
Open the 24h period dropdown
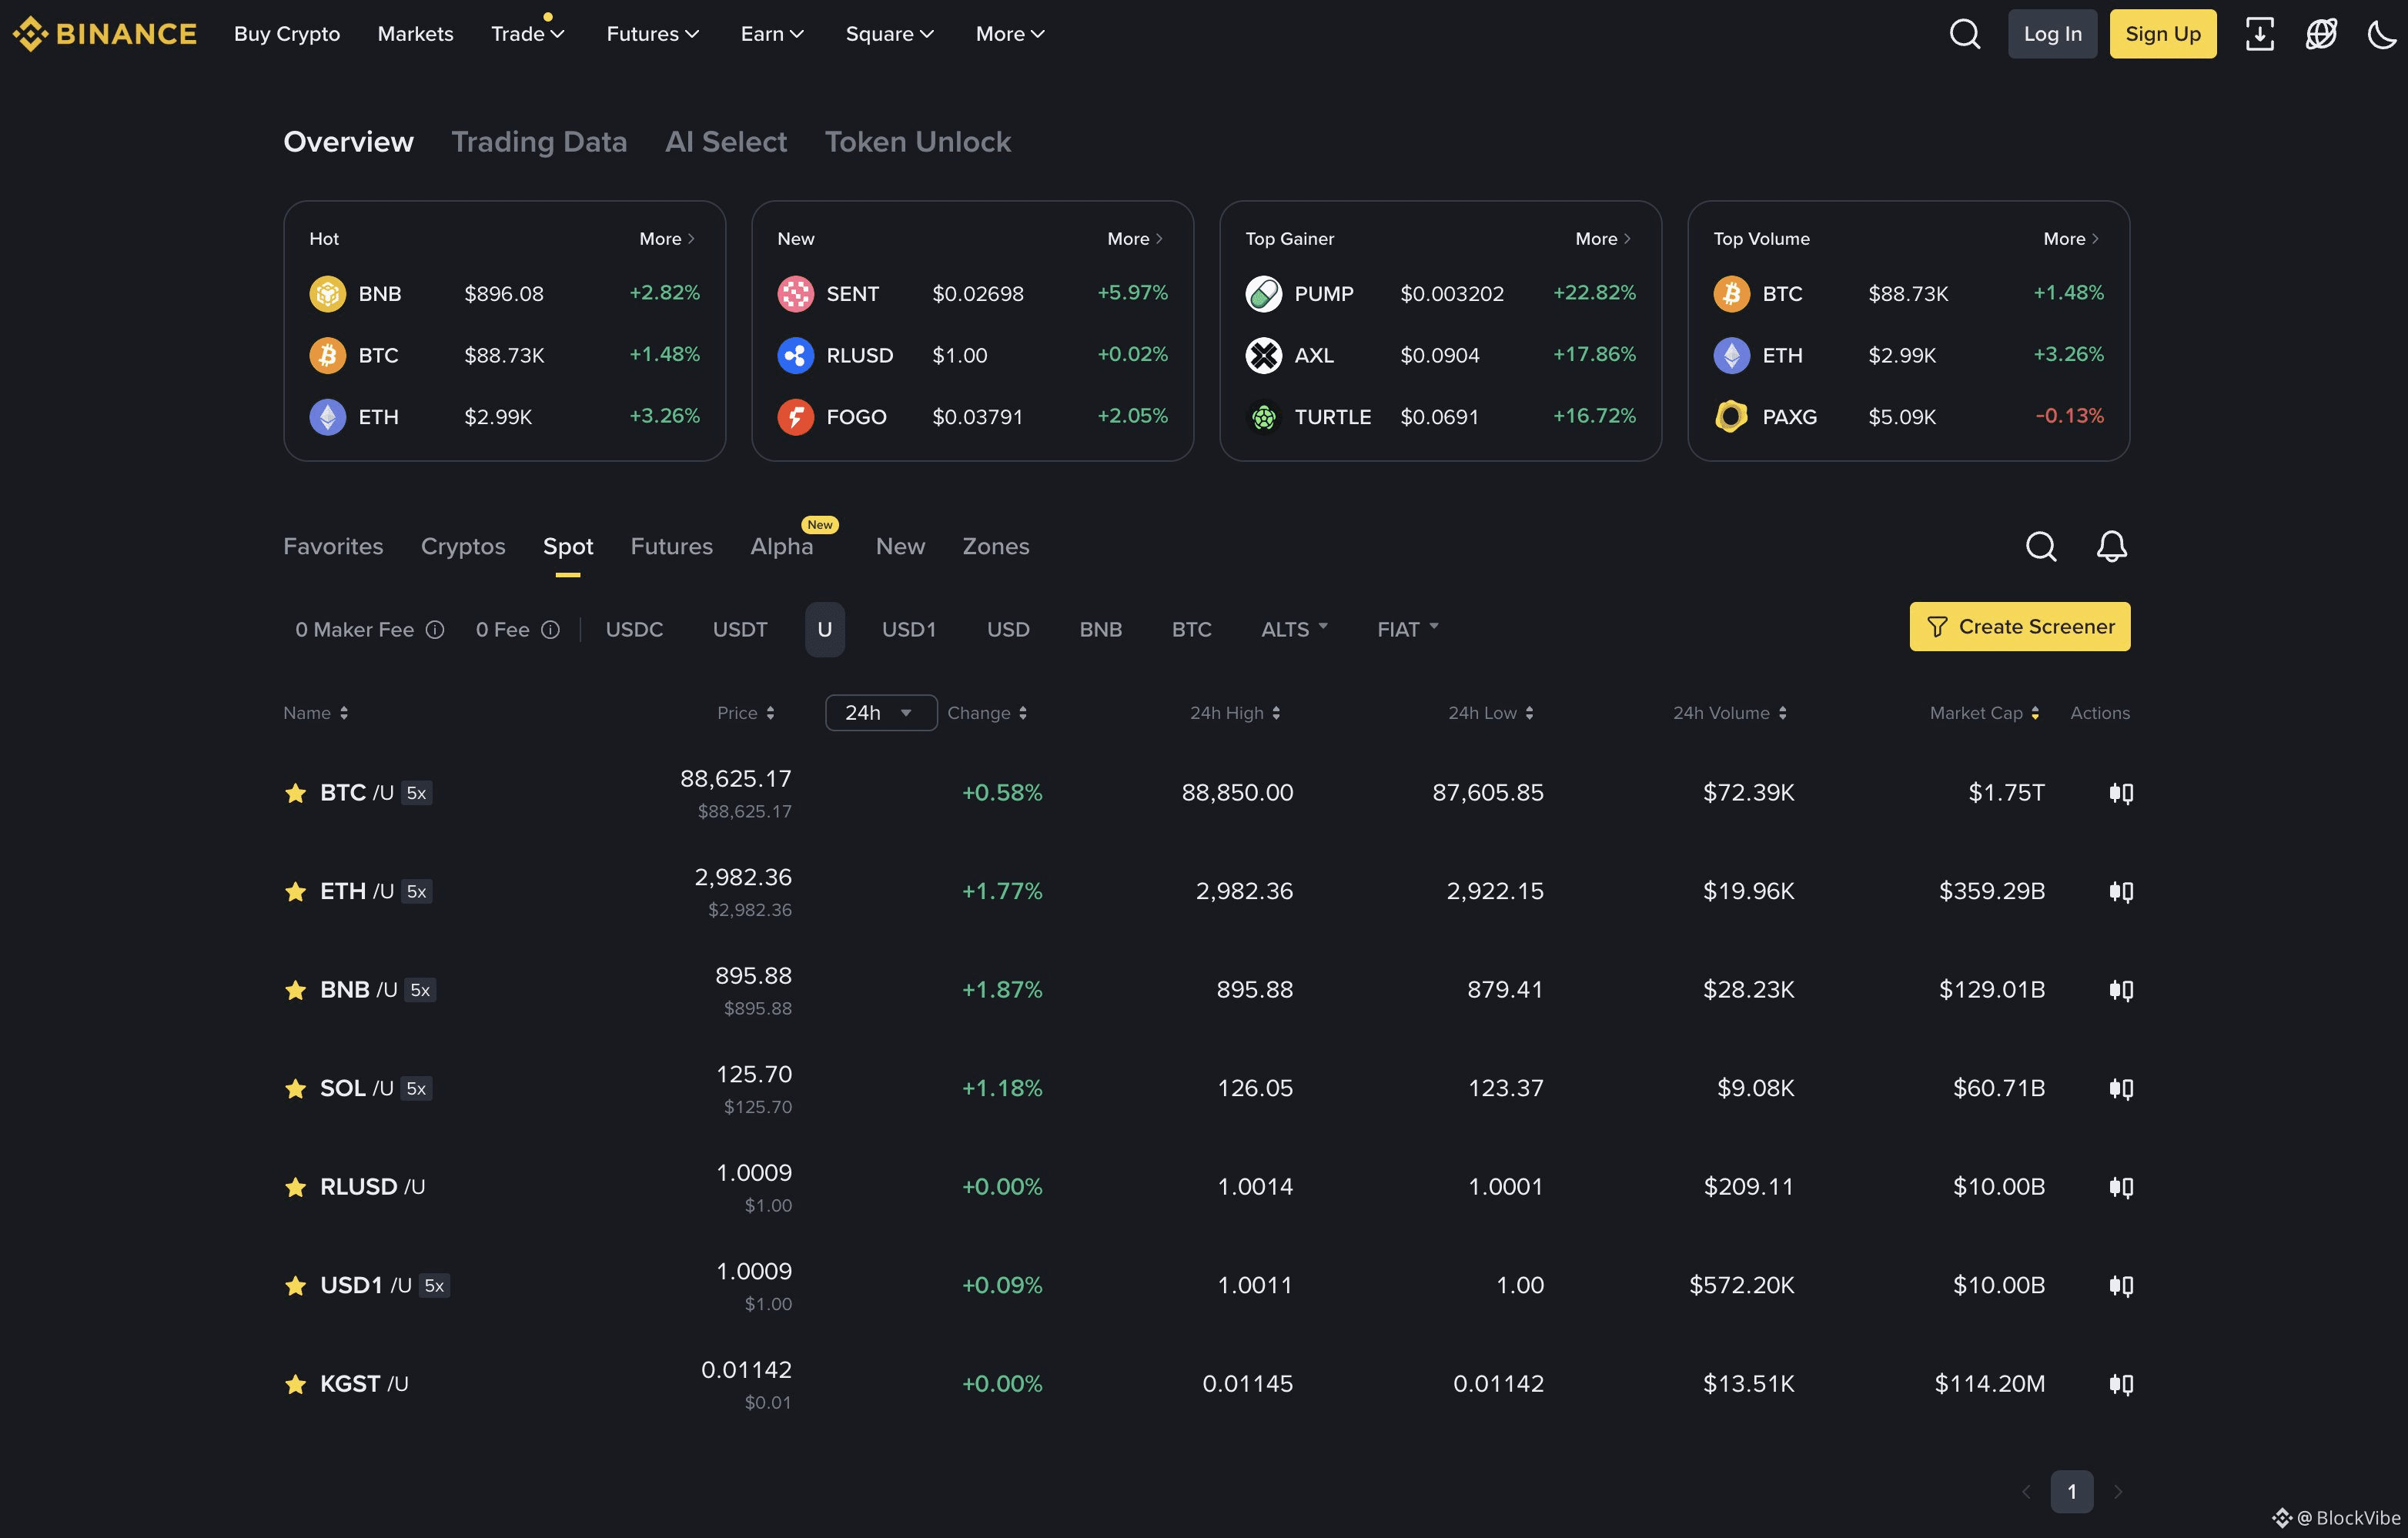[x=880, y=712]
